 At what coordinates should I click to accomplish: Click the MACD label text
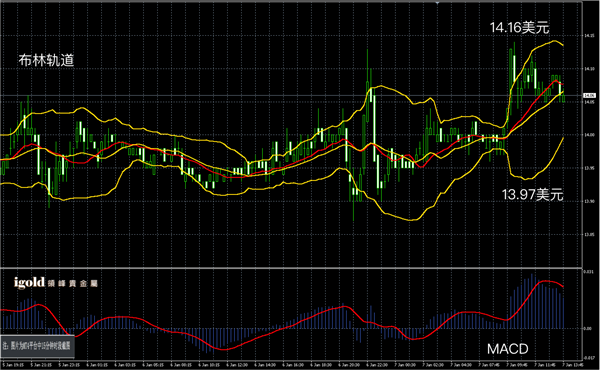507,349
